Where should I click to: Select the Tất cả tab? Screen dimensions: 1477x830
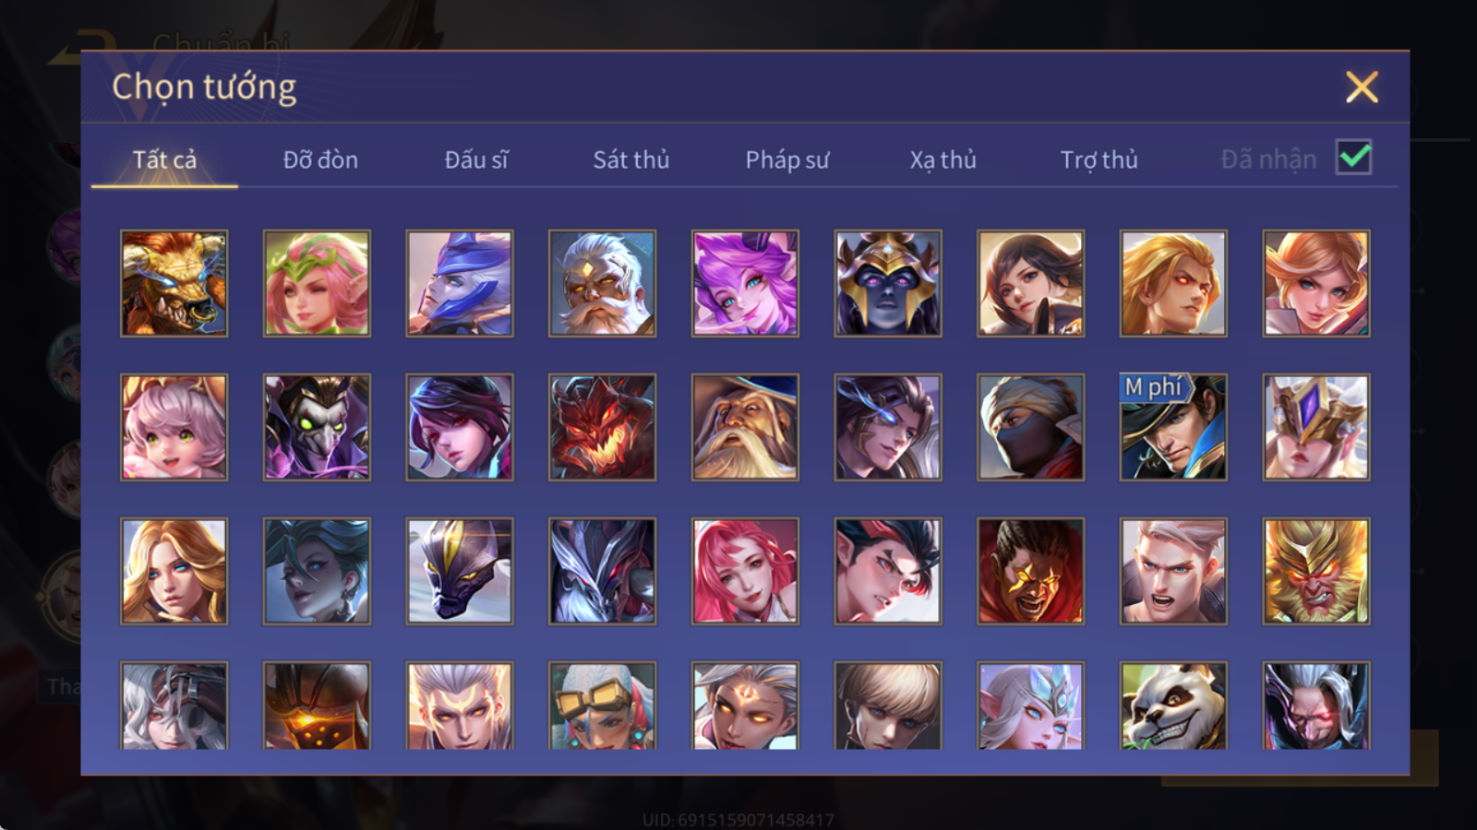tap(165, 159)
